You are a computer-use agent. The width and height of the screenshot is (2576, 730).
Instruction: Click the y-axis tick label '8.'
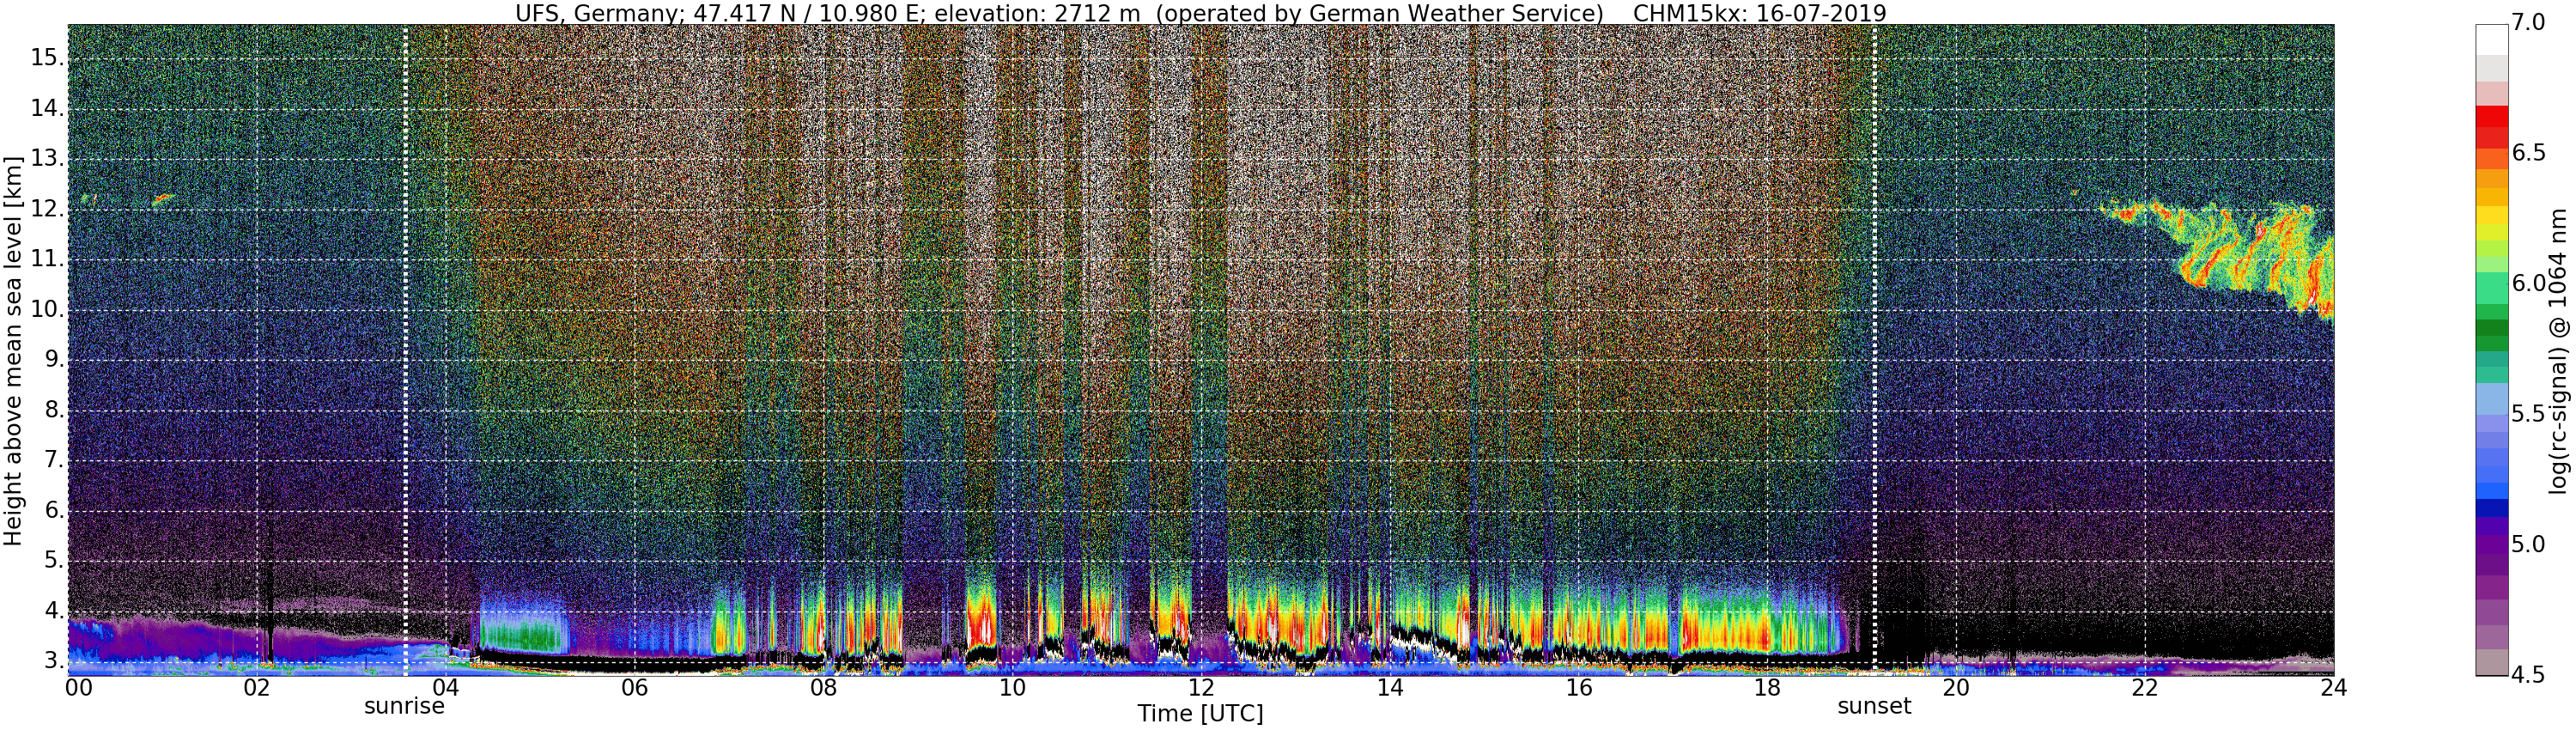tap(54, 410)
